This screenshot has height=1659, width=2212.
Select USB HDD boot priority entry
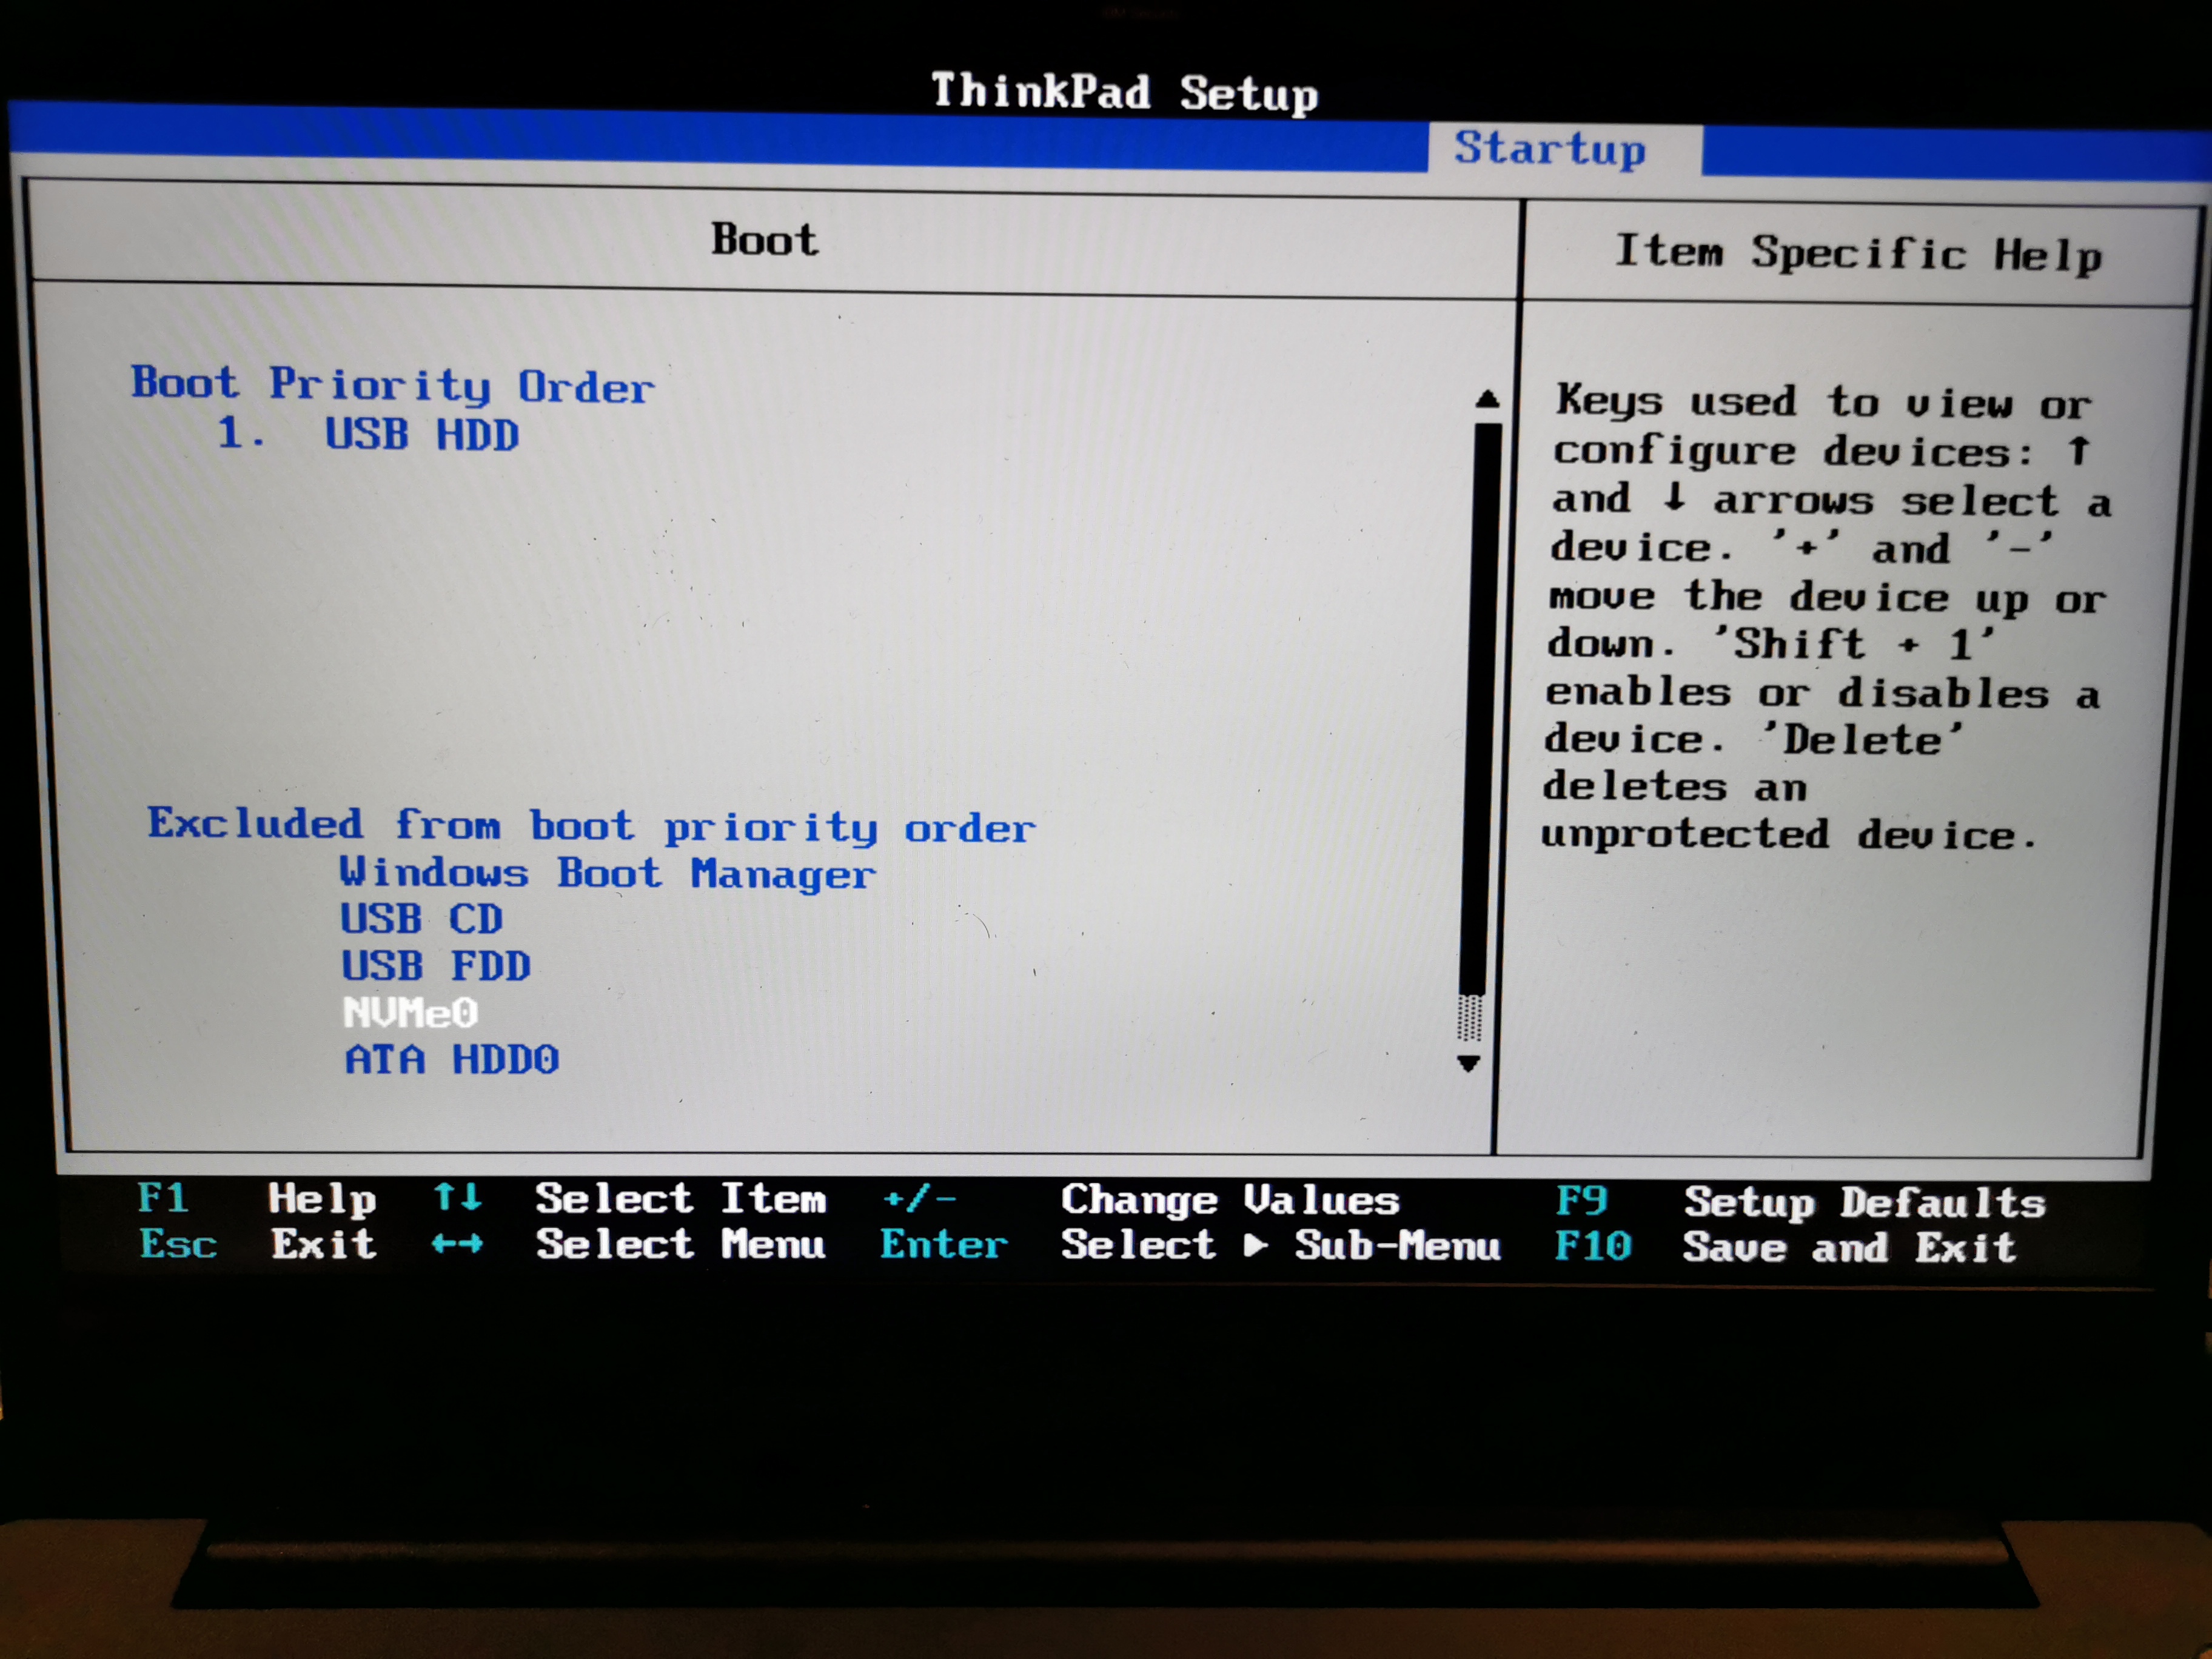[x=421, y=435]
